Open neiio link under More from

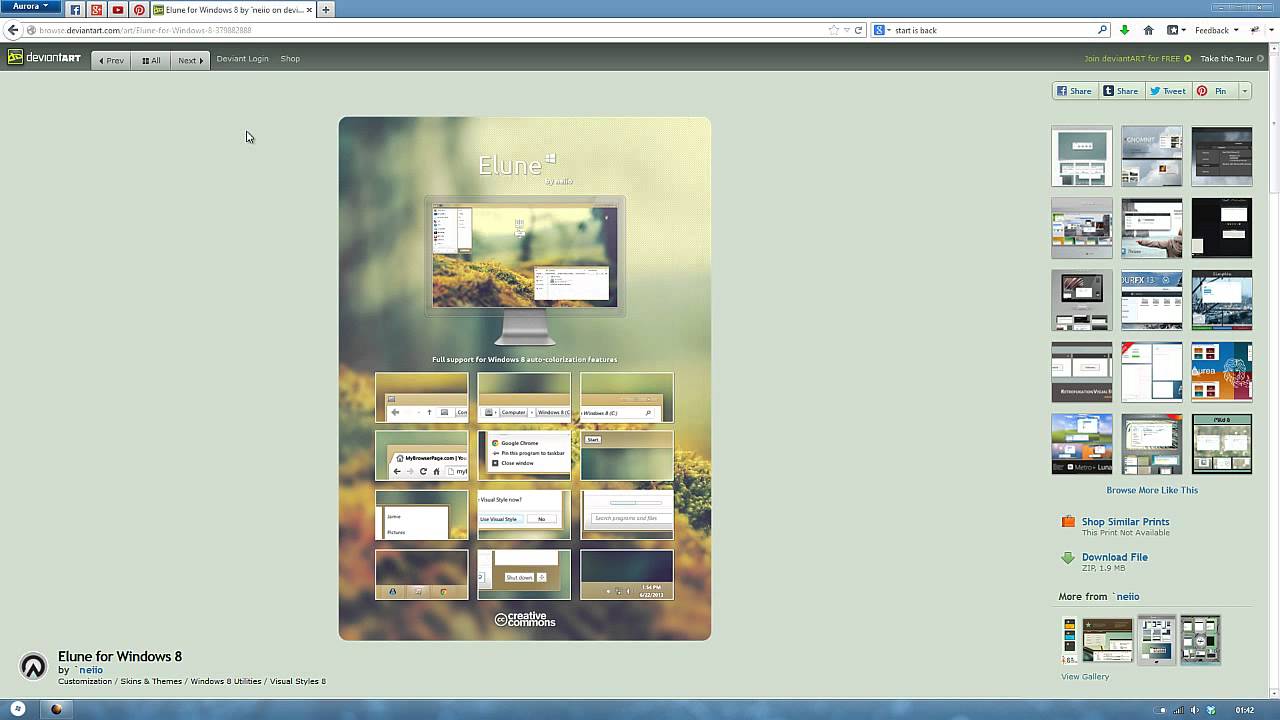(1127, 597)
